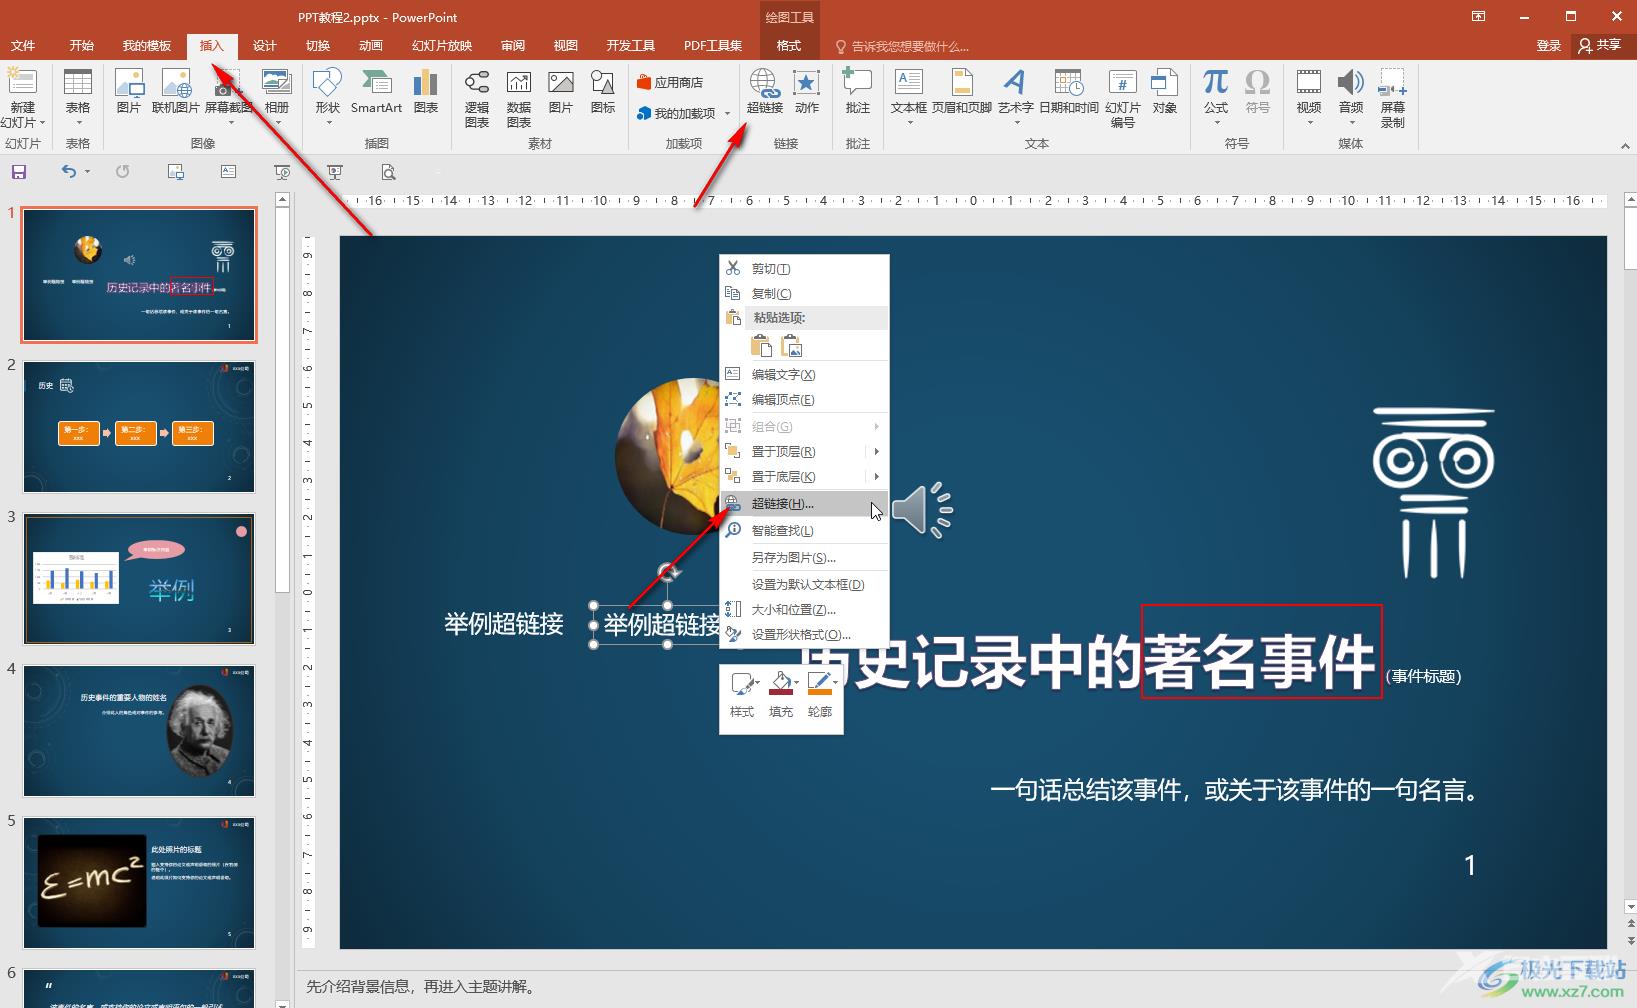Viewport: 1637px width, 1008px height.
Task: Insert a comment with the 批注 icon
Action: 857,92
